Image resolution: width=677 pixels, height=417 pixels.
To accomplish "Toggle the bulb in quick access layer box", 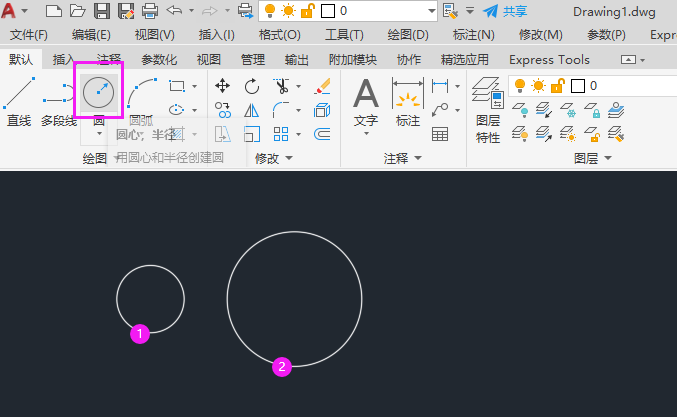I will pos(270,11).
